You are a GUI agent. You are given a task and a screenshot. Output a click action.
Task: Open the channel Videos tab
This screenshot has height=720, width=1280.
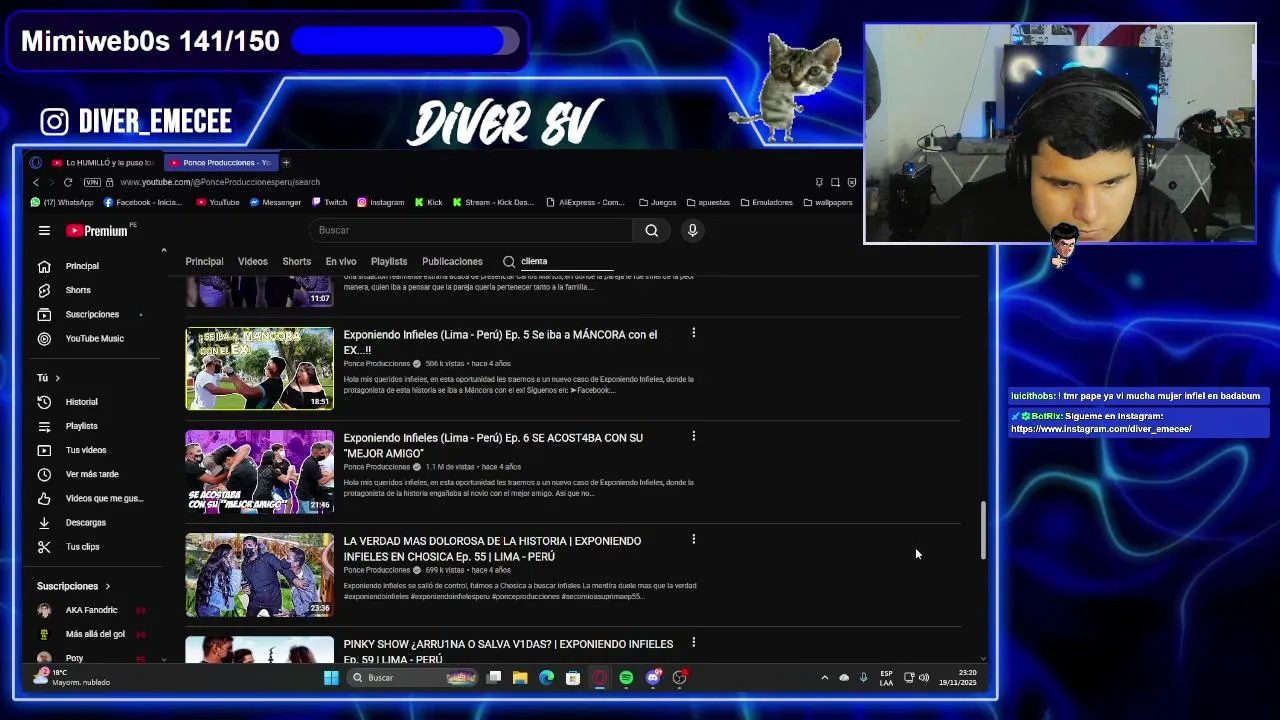point(252,261)
